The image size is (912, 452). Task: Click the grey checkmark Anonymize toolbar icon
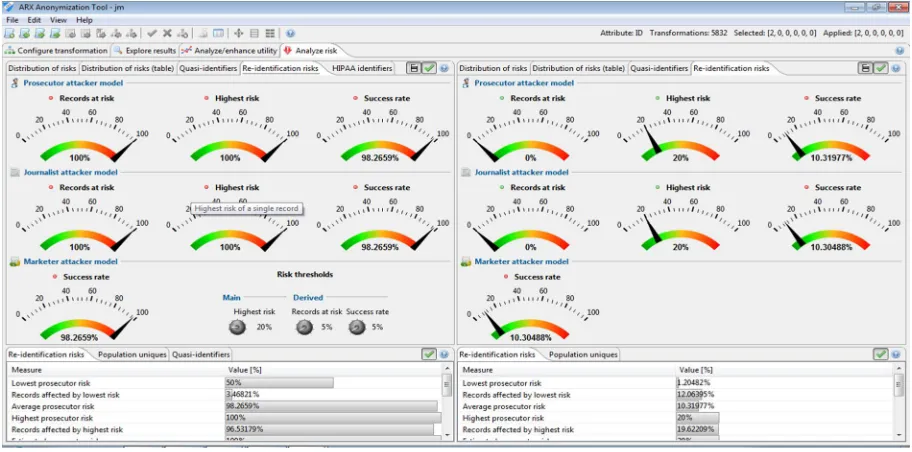click(152, 34)
